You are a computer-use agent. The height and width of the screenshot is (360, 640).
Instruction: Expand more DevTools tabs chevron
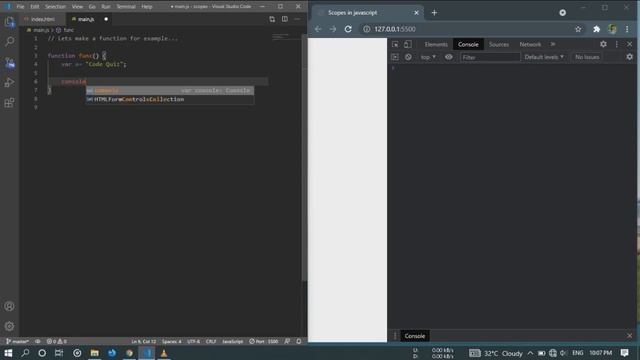pos(553,44)
